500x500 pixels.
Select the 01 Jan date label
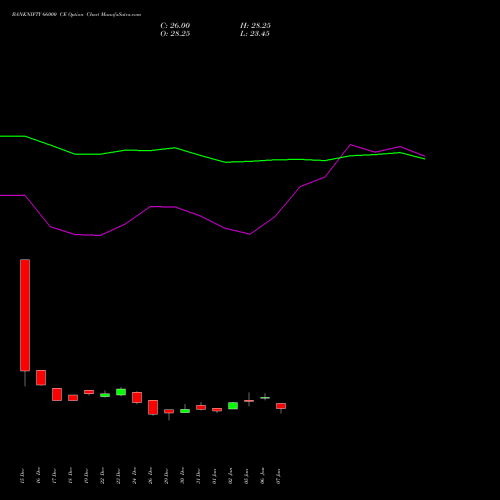coord(214,476)
